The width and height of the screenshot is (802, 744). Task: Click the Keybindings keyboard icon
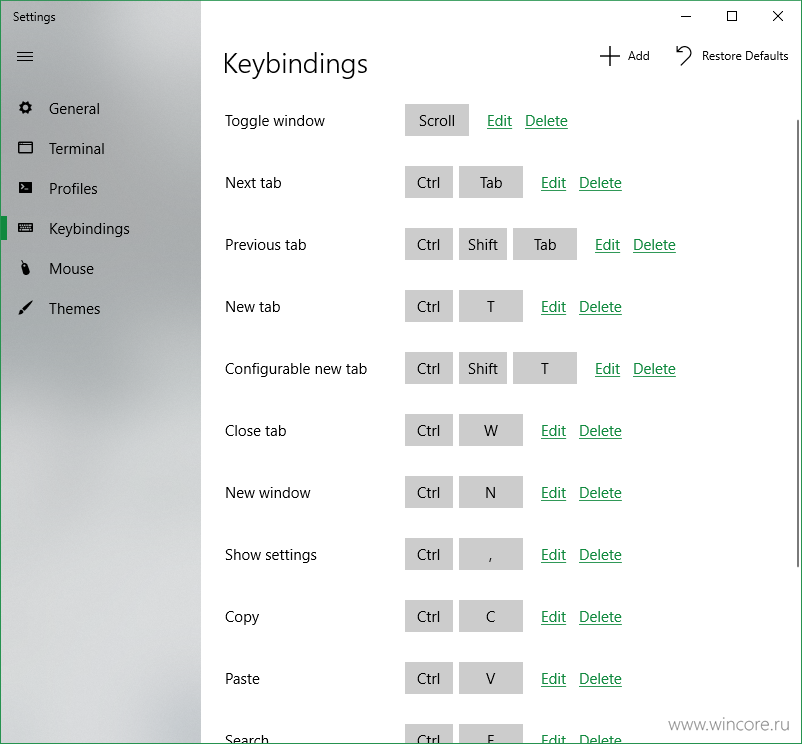coord(25,228)
